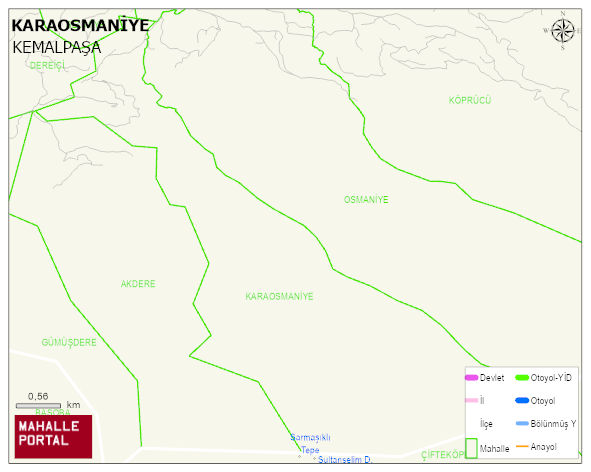Select the OSMANİYE neighborhood label

coord(366,199)
